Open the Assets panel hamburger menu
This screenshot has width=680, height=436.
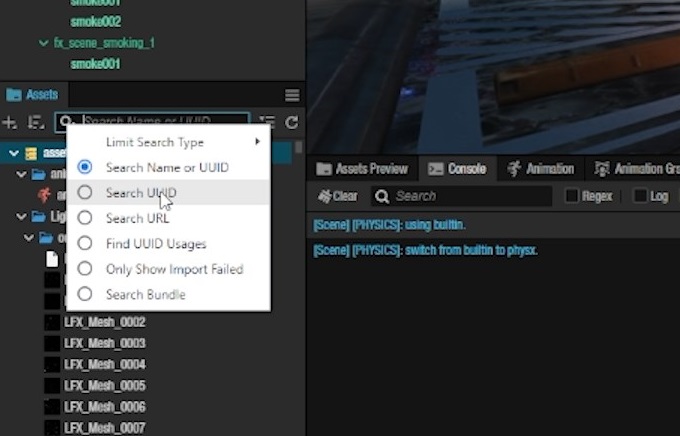click(x=292, y=95)
